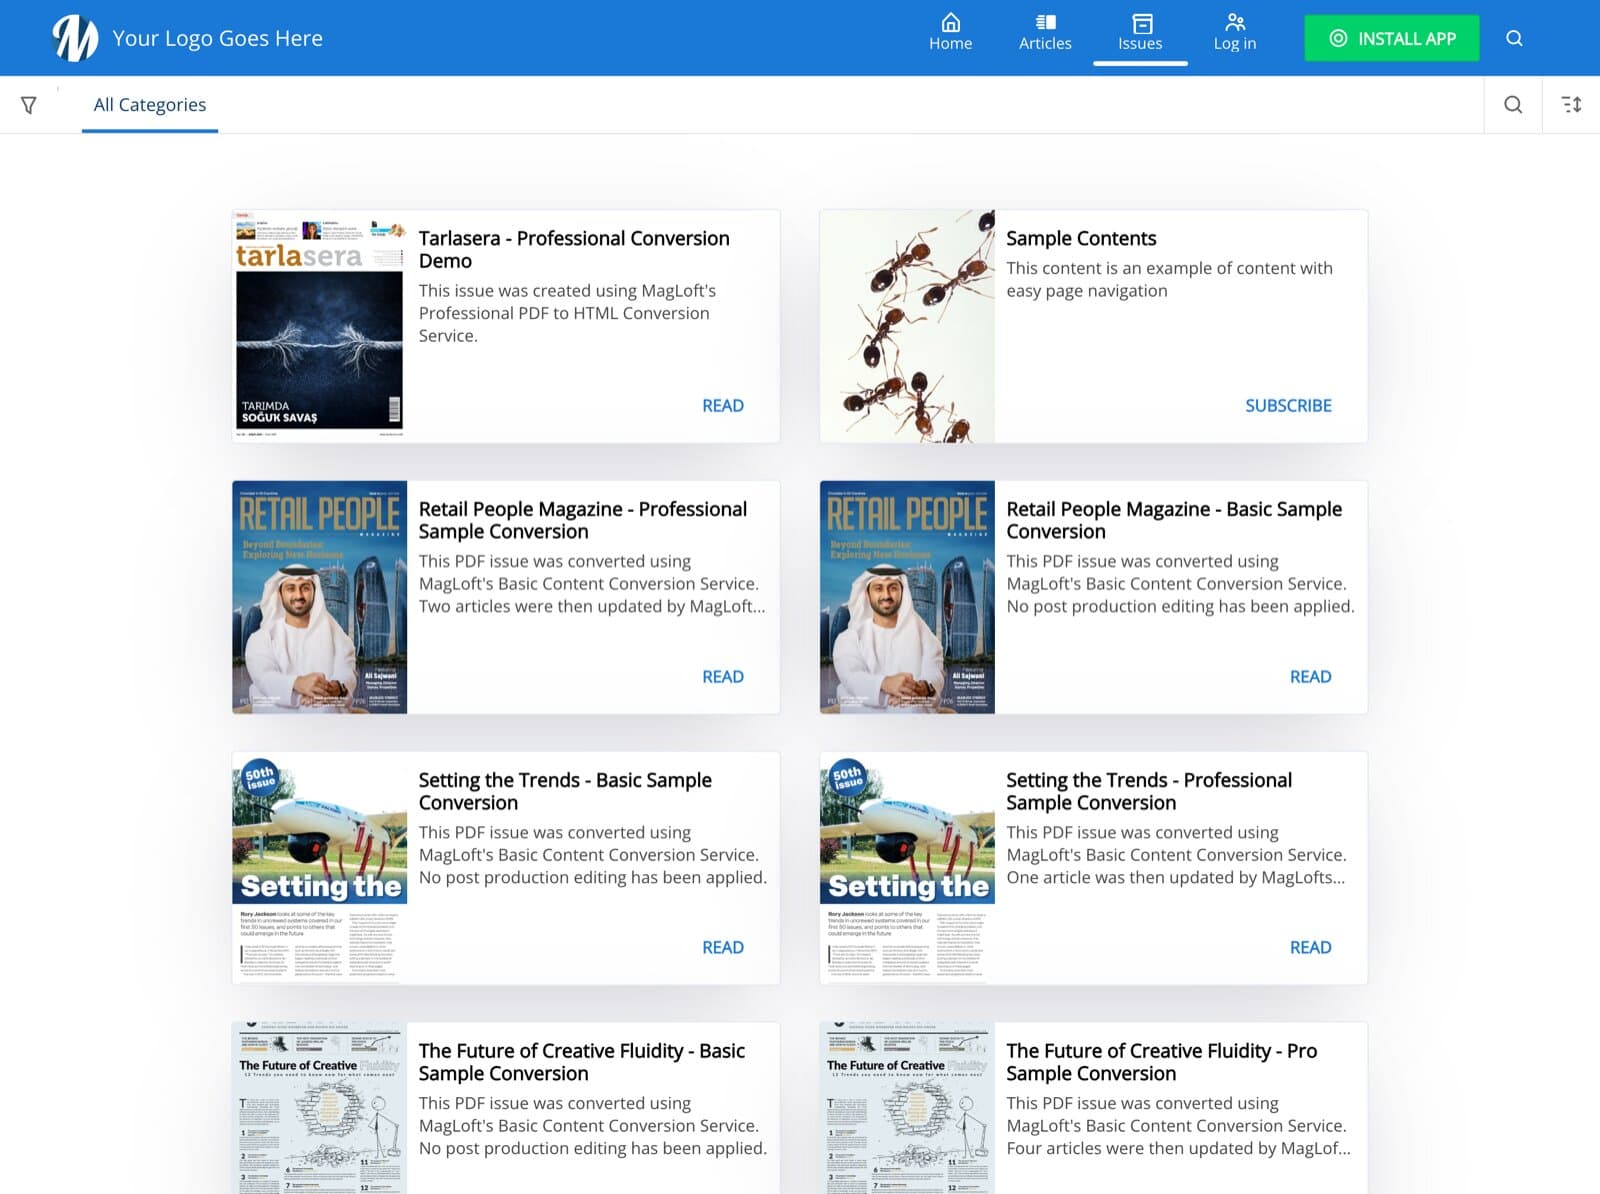Open the Sample Contents ants thumbnail
1600x1194 pixels.
click(907, 326)
